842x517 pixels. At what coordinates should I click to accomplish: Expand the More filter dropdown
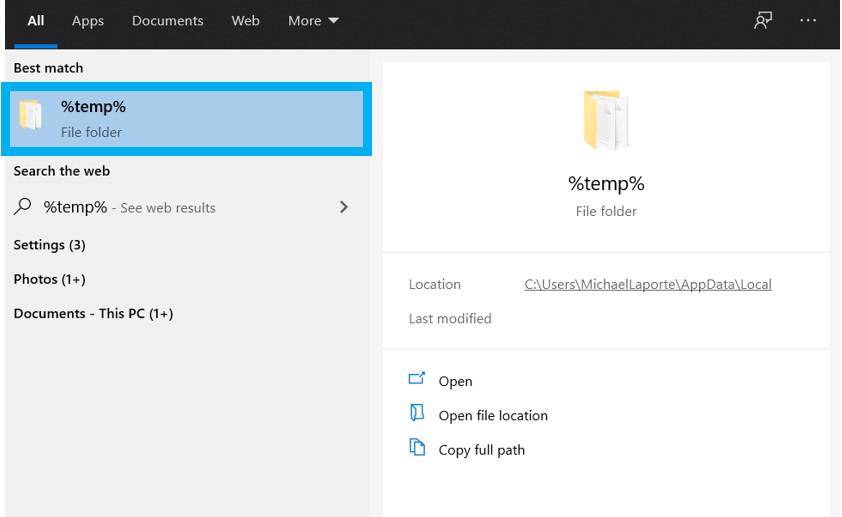point(313,21)
